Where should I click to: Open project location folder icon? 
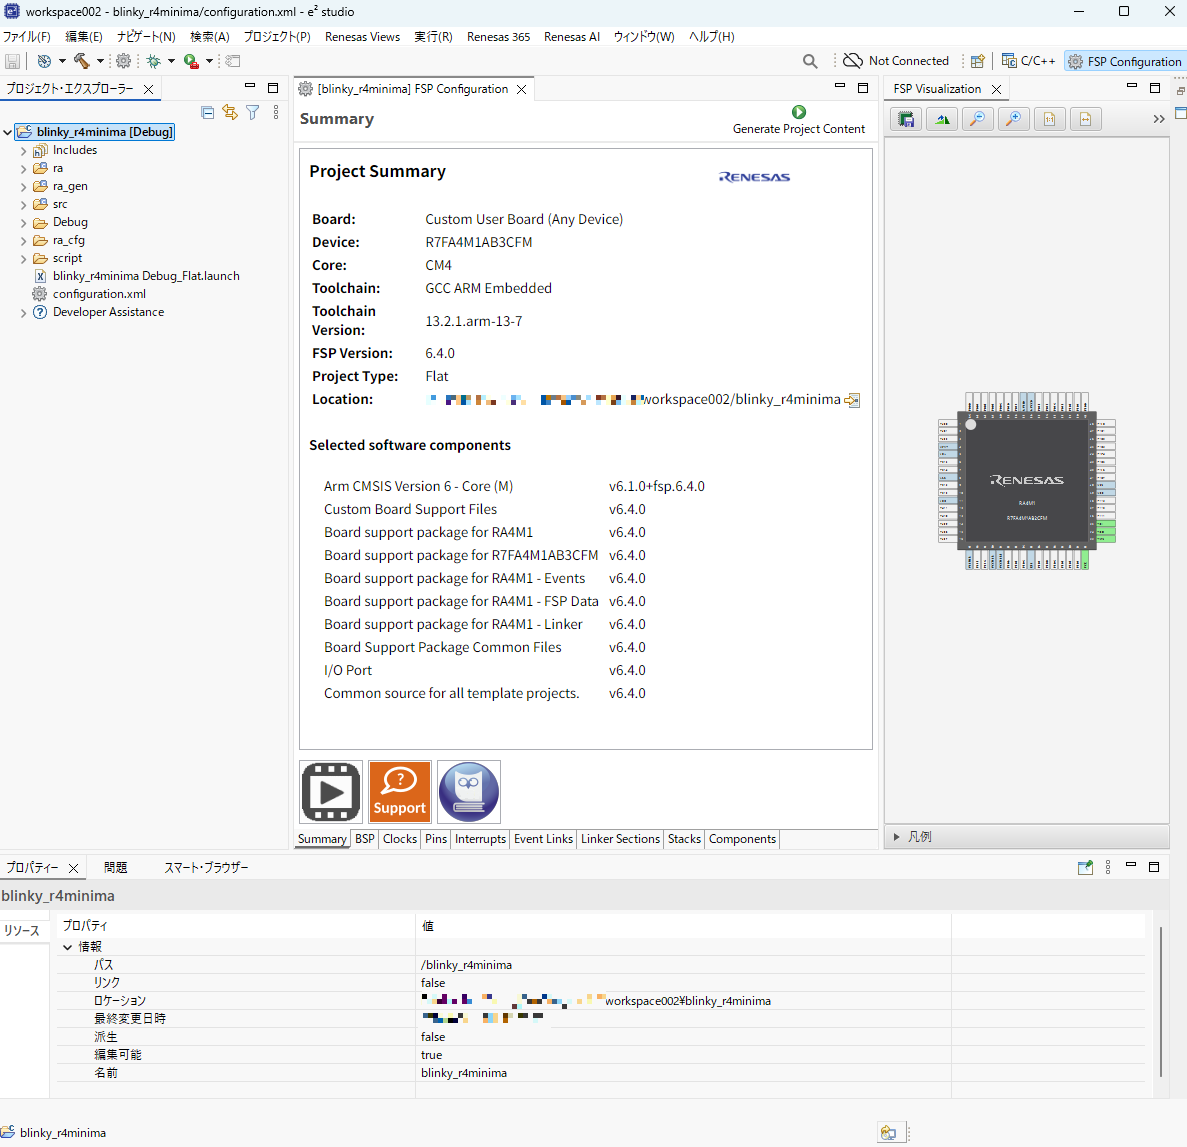pyautogui.click(x=852, y=401)
